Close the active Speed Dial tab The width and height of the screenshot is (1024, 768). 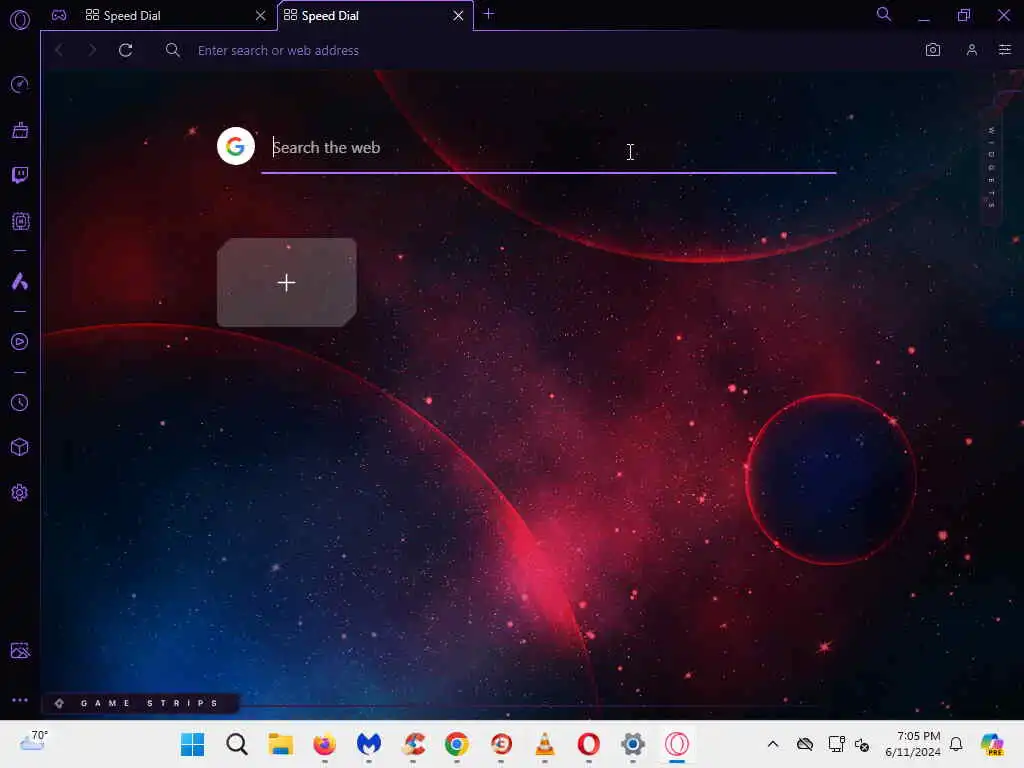pyautogui.click(x=458, y=16)
